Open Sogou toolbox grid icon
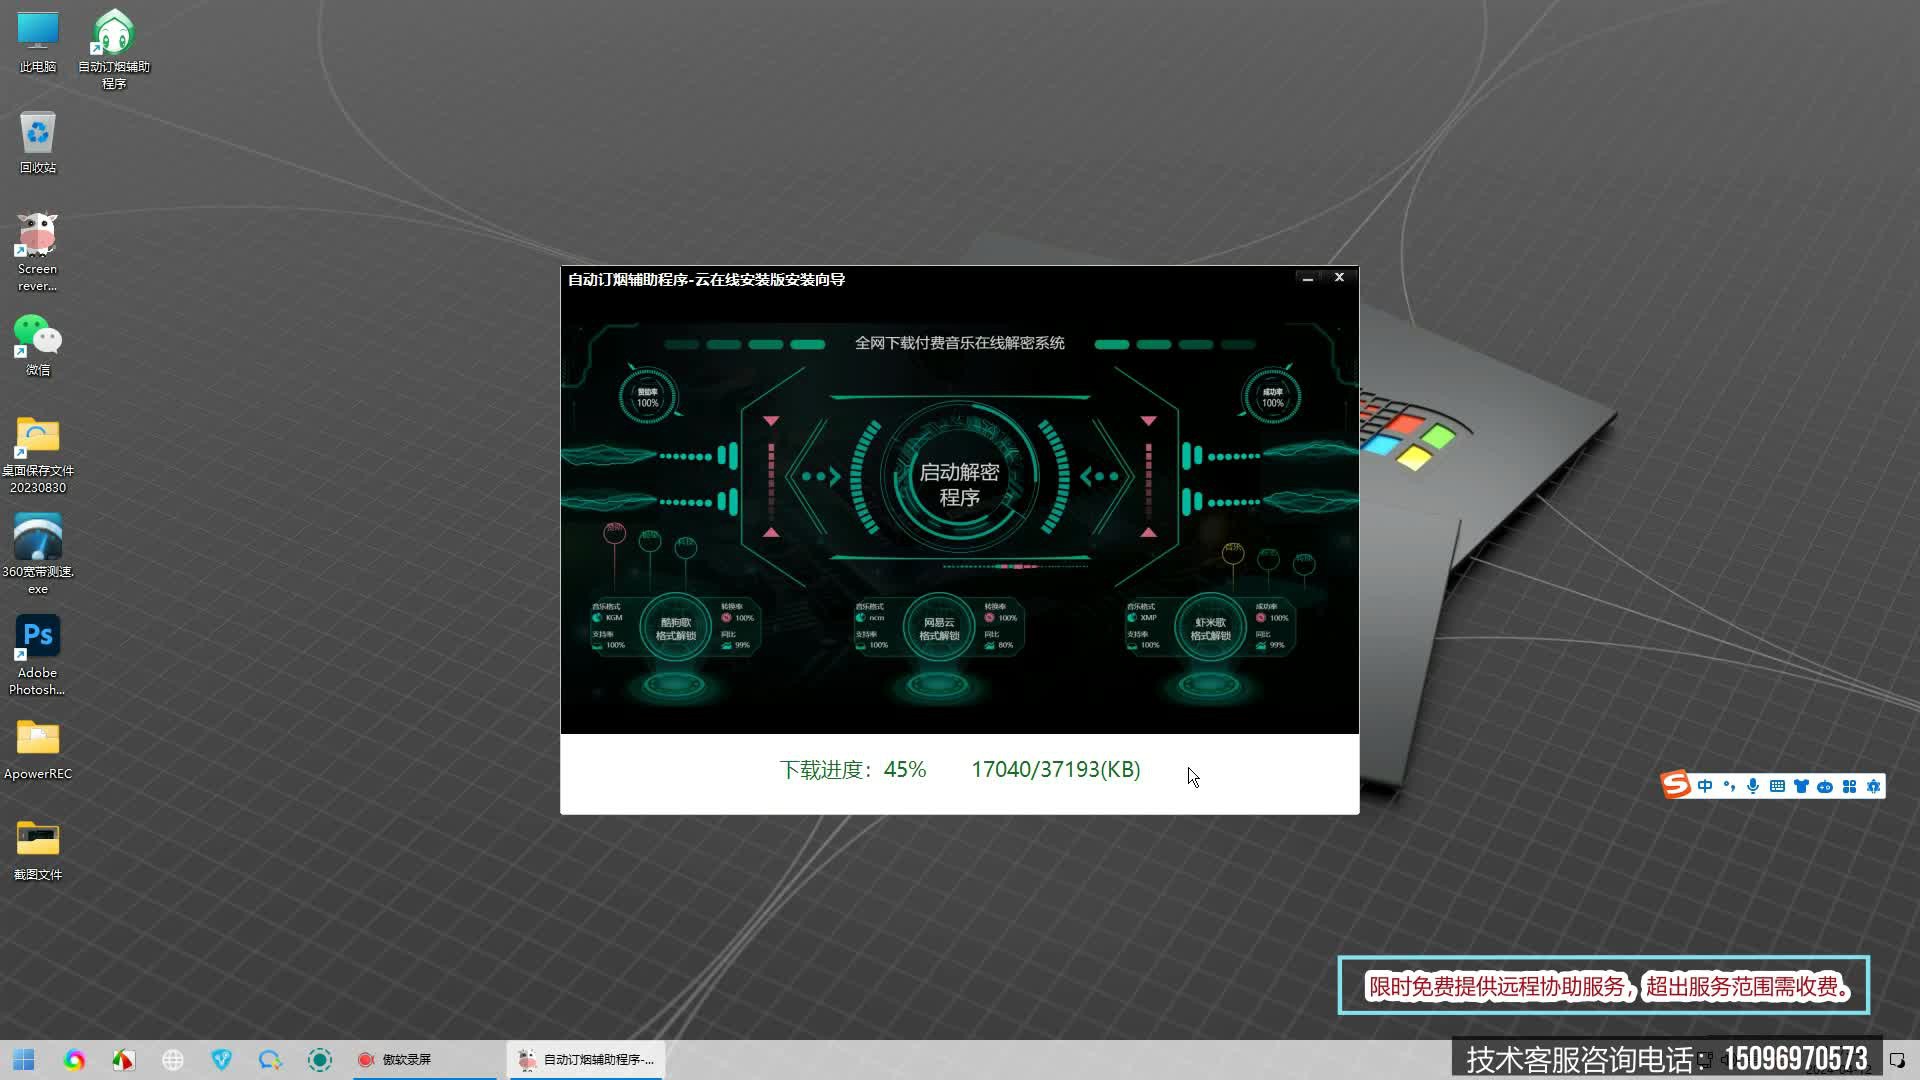This screenshot has width=1920, height=1080. [x=1849, y=786]
